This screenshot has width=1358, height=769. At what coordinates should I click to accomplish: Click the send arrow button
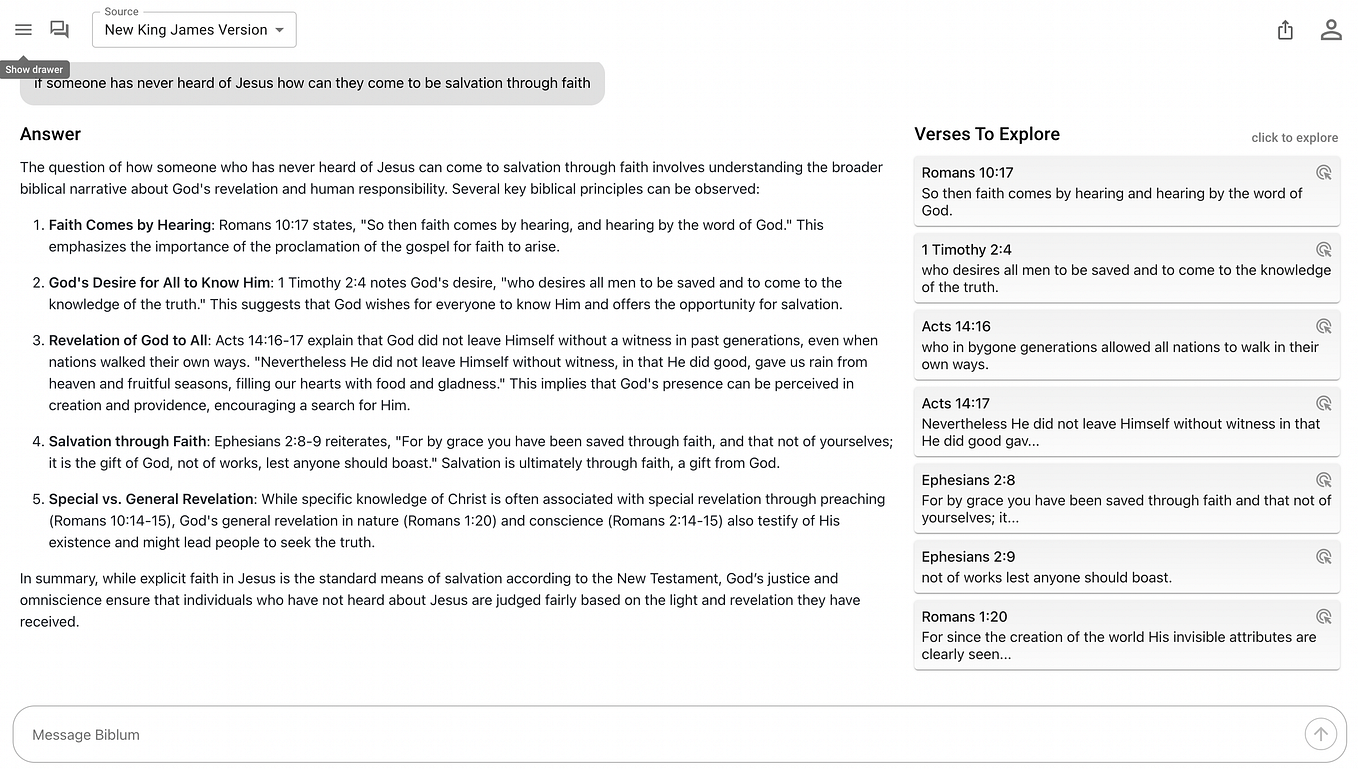pyautogui.click(x=1320, y=735)
